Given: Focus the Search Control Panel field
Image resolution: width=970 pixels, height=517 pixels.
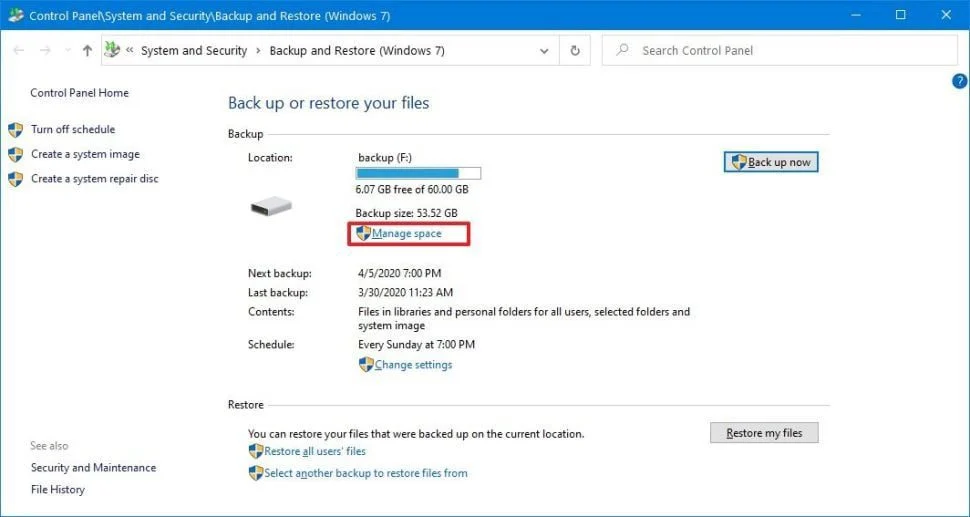Looking at the screenshot, I should [x=780, y=50].
